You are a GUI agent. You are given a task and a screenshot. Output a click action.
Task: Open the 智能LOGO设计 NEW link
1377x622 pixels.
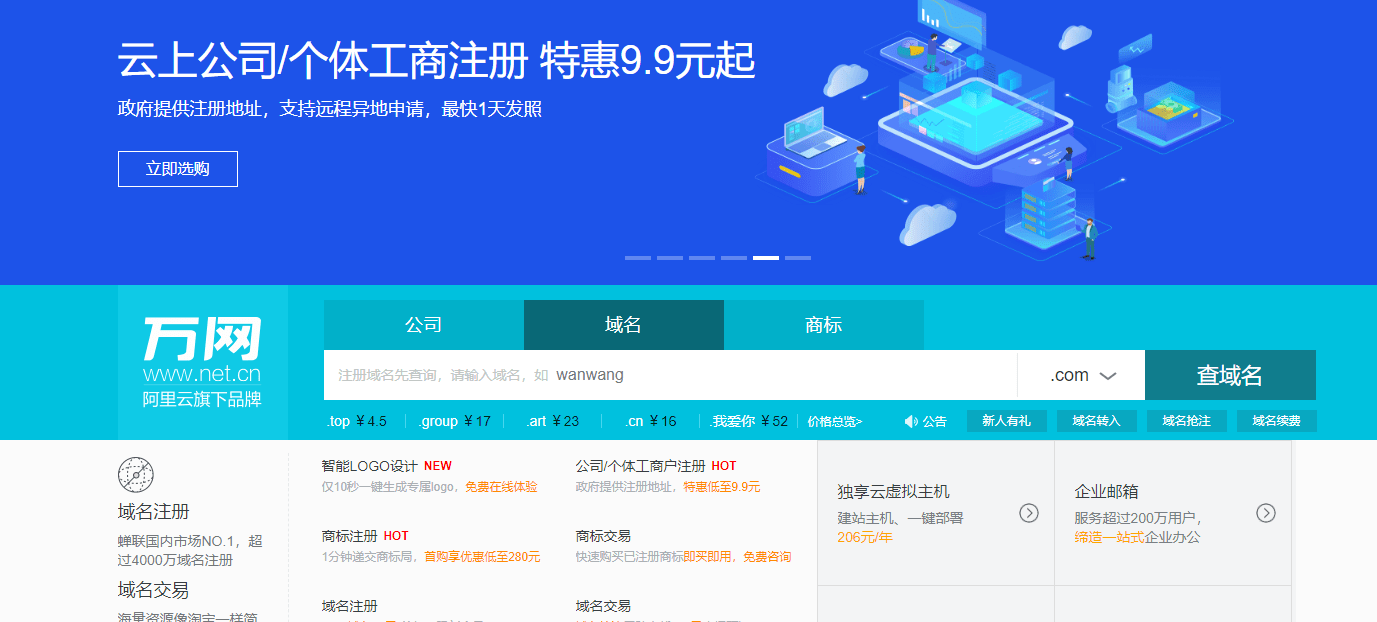pyautogui.click(x=387, y=466)
